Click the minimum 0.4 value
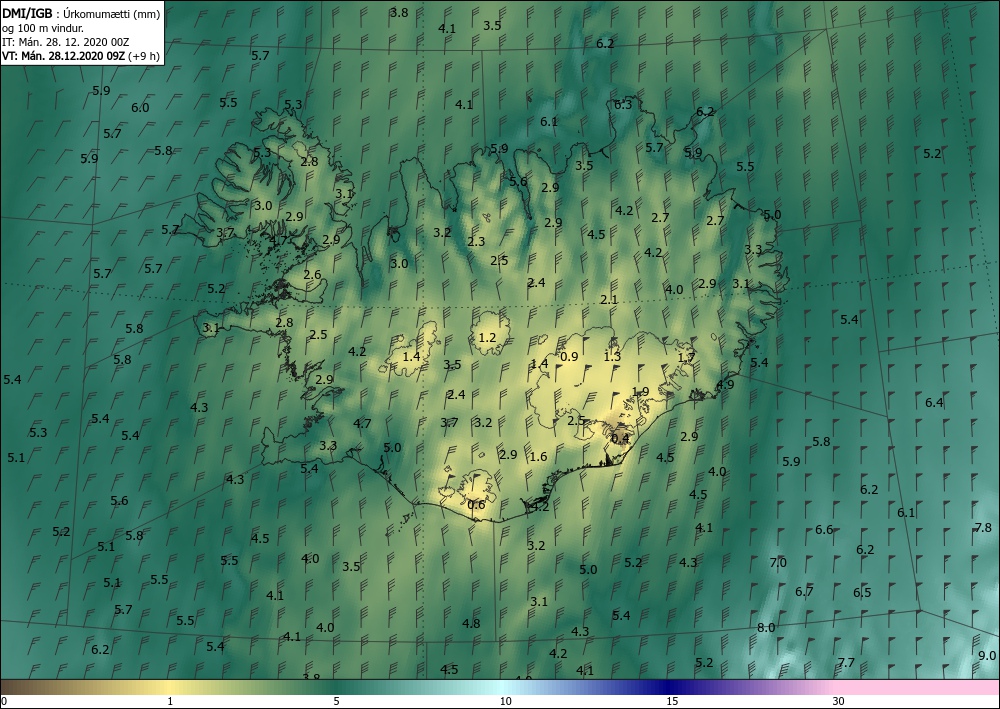Screen dimensions: 1000x709 point(620,438)
